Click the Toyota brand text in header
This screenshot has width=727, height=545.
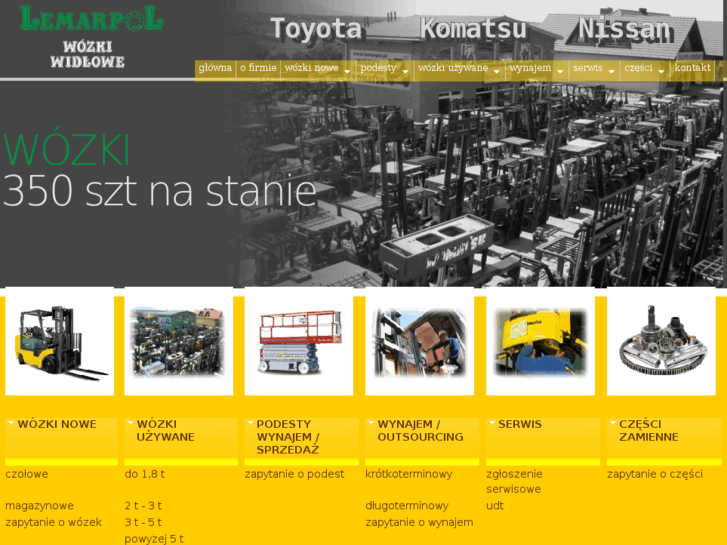[x=316, y=29]
